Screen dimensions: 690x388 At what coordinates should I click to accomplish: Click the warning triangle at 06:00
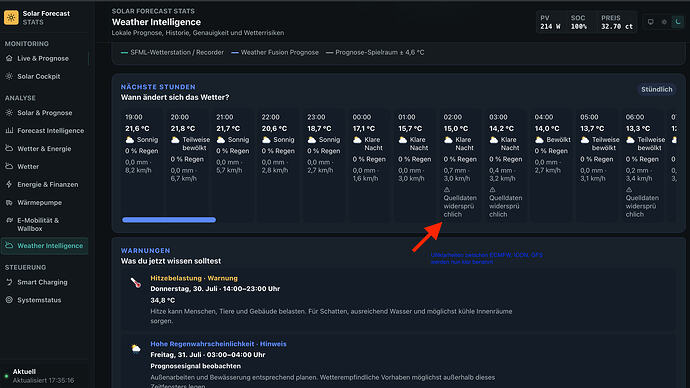point(629,190)
